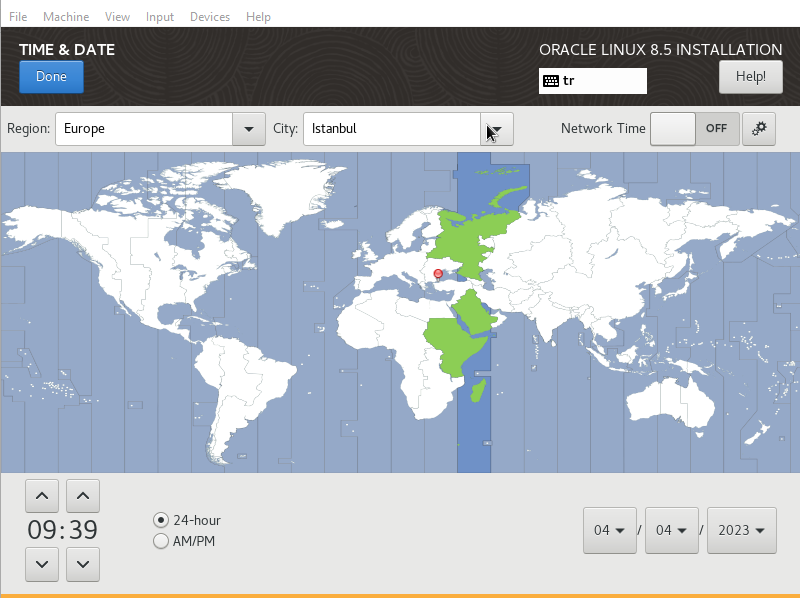Click the tr keyboard layout indicator
Screen dimensions: 800x598
click(x=593, y=81)
